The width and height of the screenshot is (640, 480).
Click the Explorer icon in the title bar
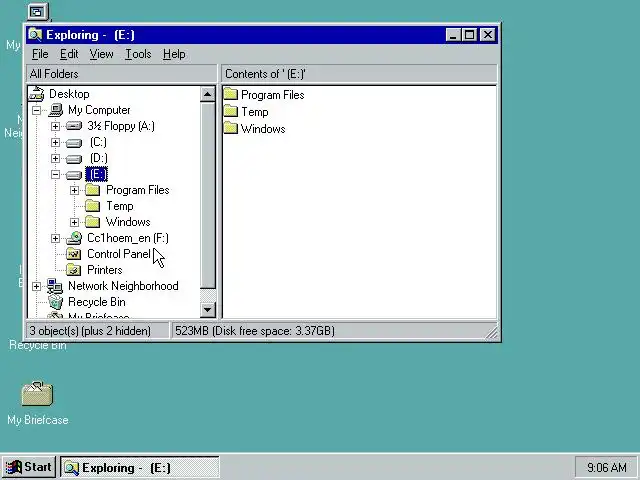pyautogui.click(x=36, y=35)
